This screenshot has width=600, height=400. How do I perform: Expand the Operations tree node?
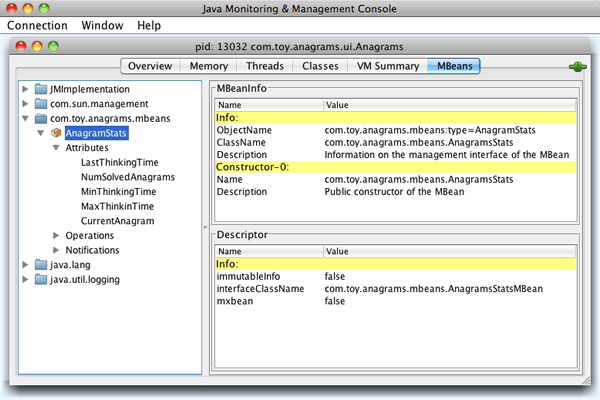56,236
